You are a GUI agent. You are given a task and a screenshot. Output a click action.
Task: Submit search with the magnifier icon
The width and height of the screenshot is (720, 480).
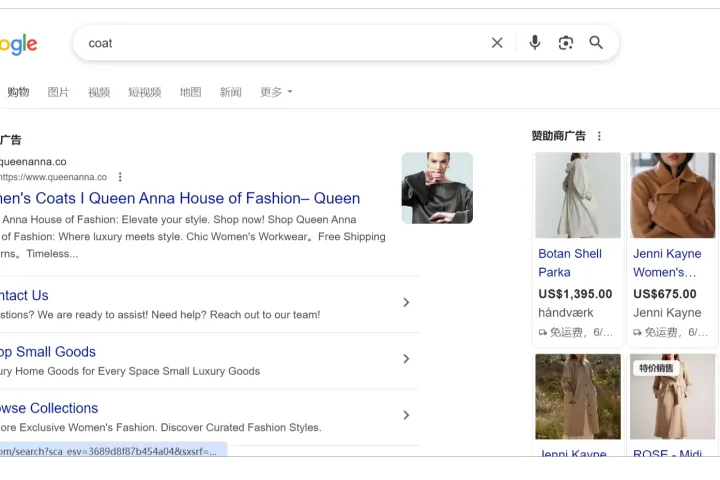click(x=596, y=43)
